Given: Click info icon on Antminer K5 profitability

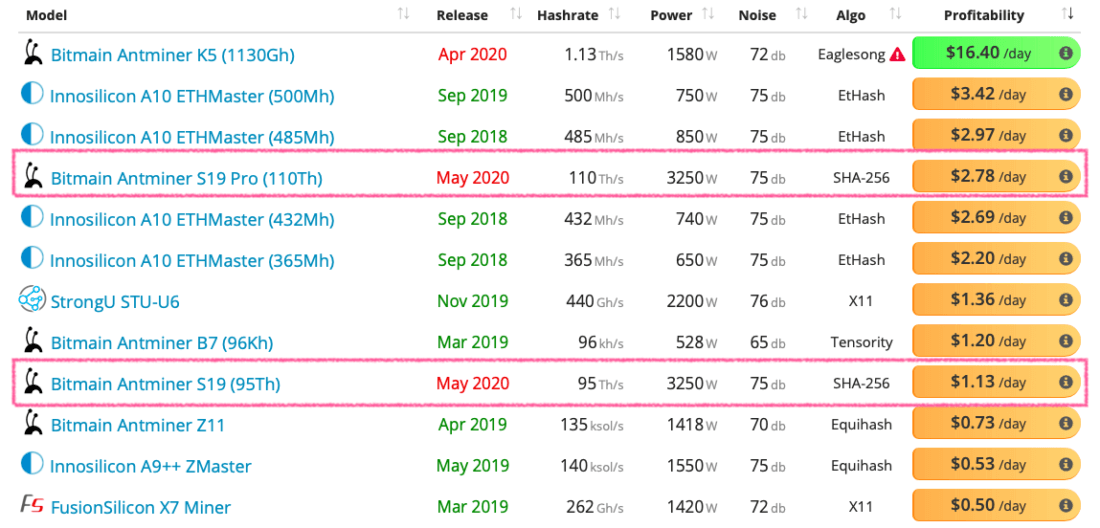Looking at the screenshot, I should 1065,53.
